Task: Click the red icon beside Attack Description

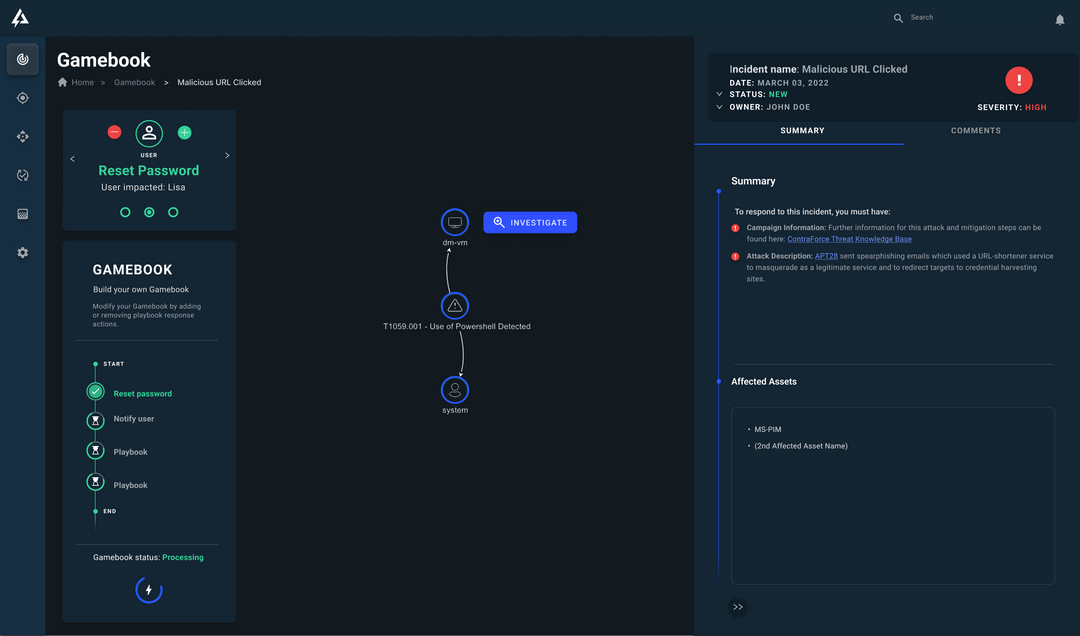Action: tap(736, 256)
